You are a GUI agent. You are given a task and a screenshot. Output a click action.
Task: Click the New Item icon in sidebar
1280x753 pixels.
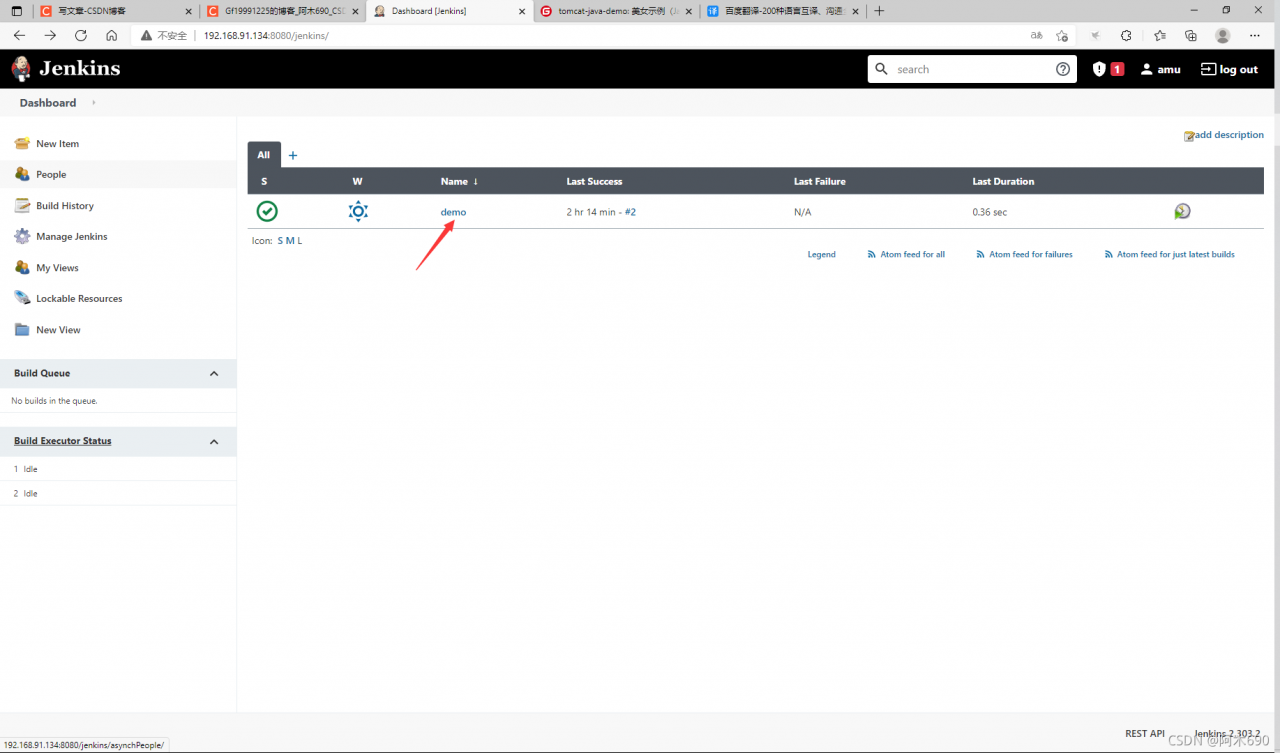pos(22,144)
